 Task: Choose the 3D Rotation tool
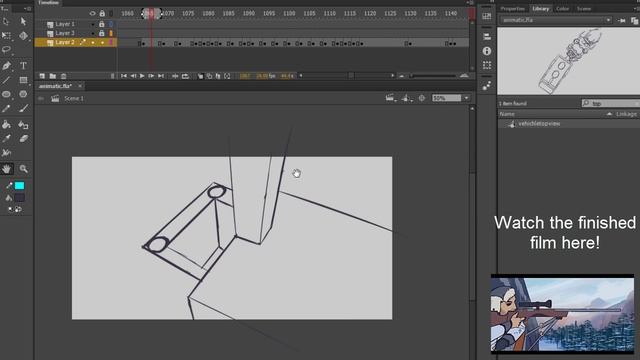click(x=23, y=36)
